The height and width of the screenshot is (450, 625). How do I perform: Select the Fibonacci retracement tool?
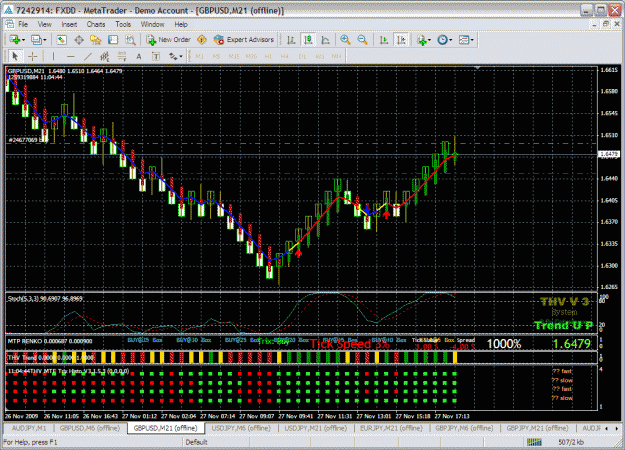pyautogui.click(x=122, y=56)
